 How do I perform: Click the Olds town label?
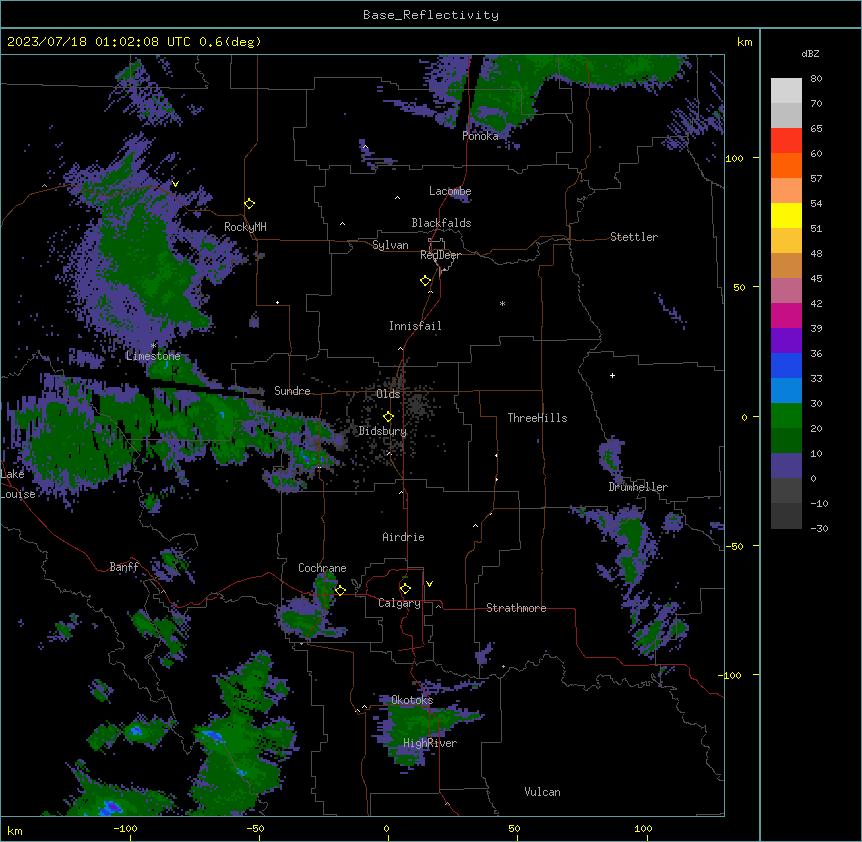pyautogui.click(x=388, y=394)
